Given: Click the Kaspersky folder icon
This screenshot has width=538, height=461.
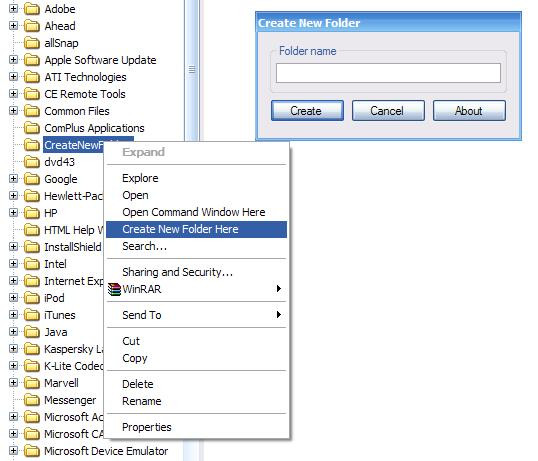Looking at the screenshot, I should 32,350.
